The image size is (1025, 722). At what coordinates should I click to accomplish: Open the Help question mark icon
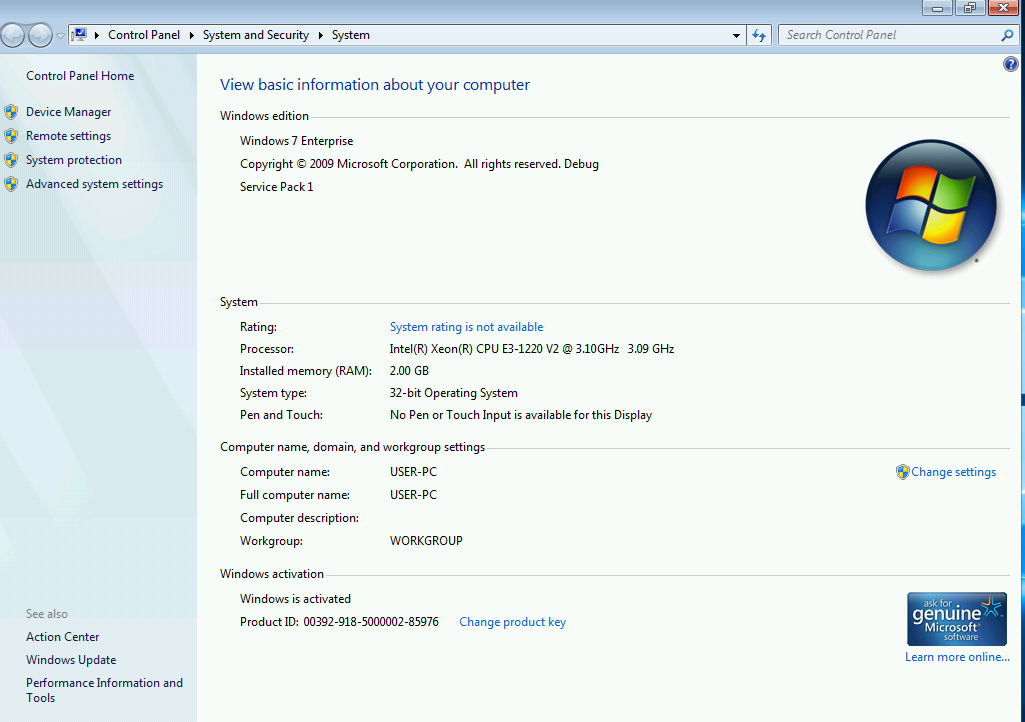pos(1011,64)
